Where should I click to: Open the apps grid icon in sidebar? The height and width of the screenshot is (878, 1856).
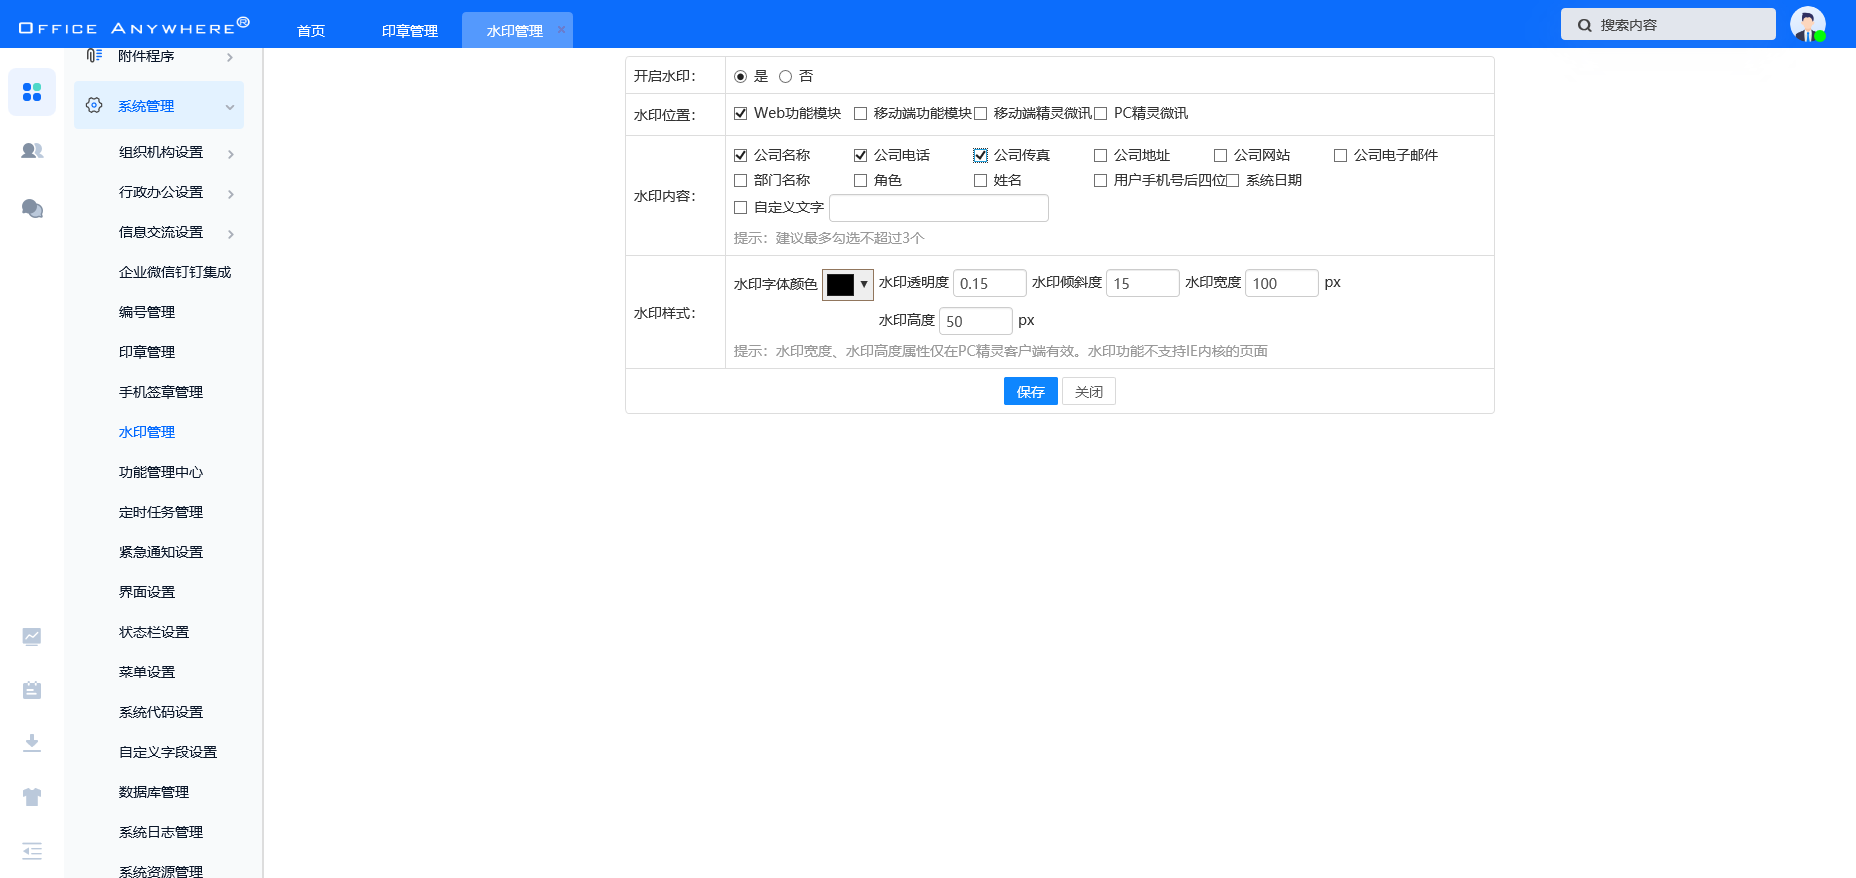tap(32, 92)
